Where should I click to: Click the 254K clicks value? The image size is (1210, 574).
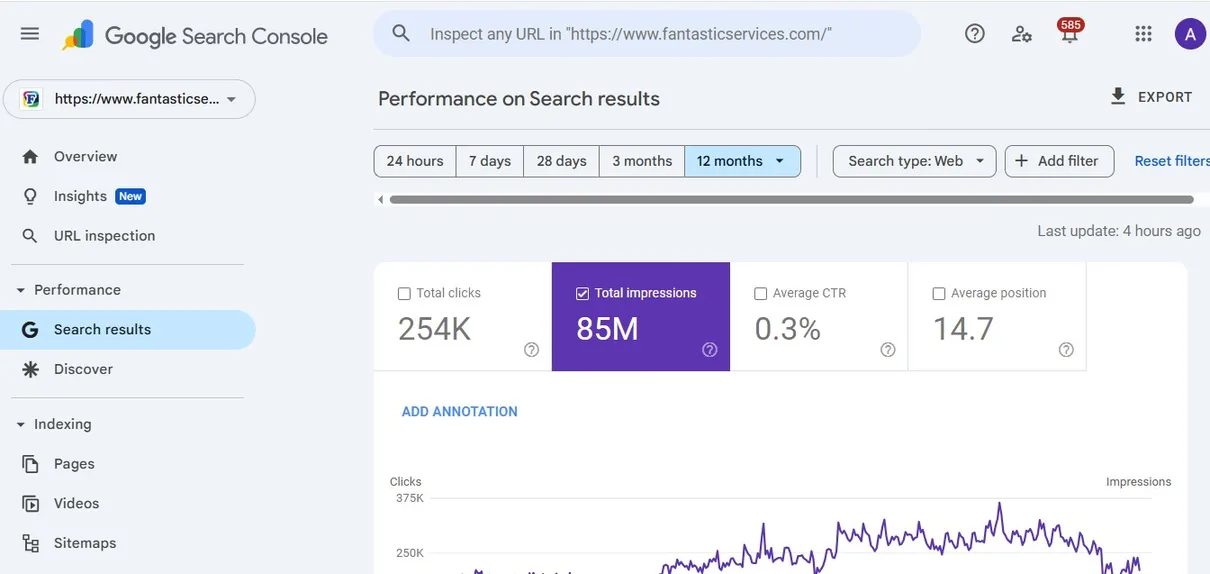pos(434,329)
